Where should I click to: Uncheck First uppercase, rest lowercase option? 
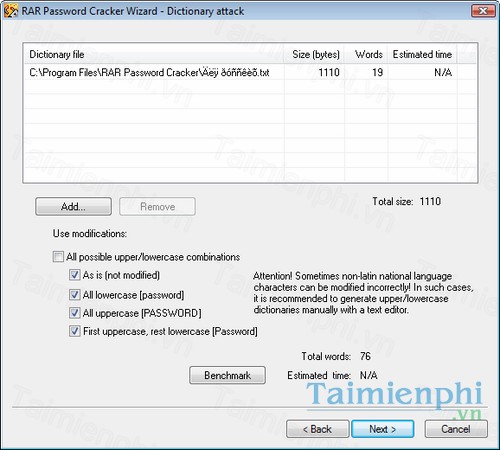[75, 331]
